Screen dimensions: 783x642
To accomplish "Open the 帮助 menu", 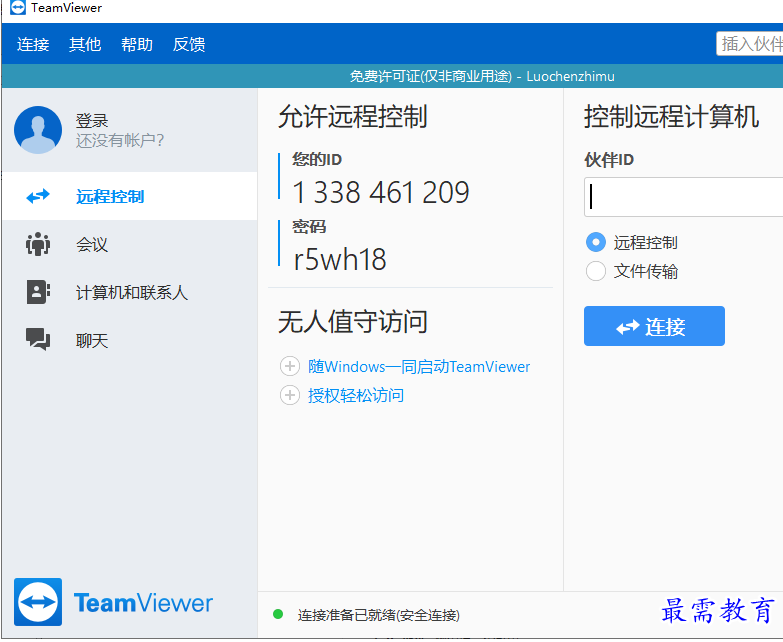I will coord(137,44).
